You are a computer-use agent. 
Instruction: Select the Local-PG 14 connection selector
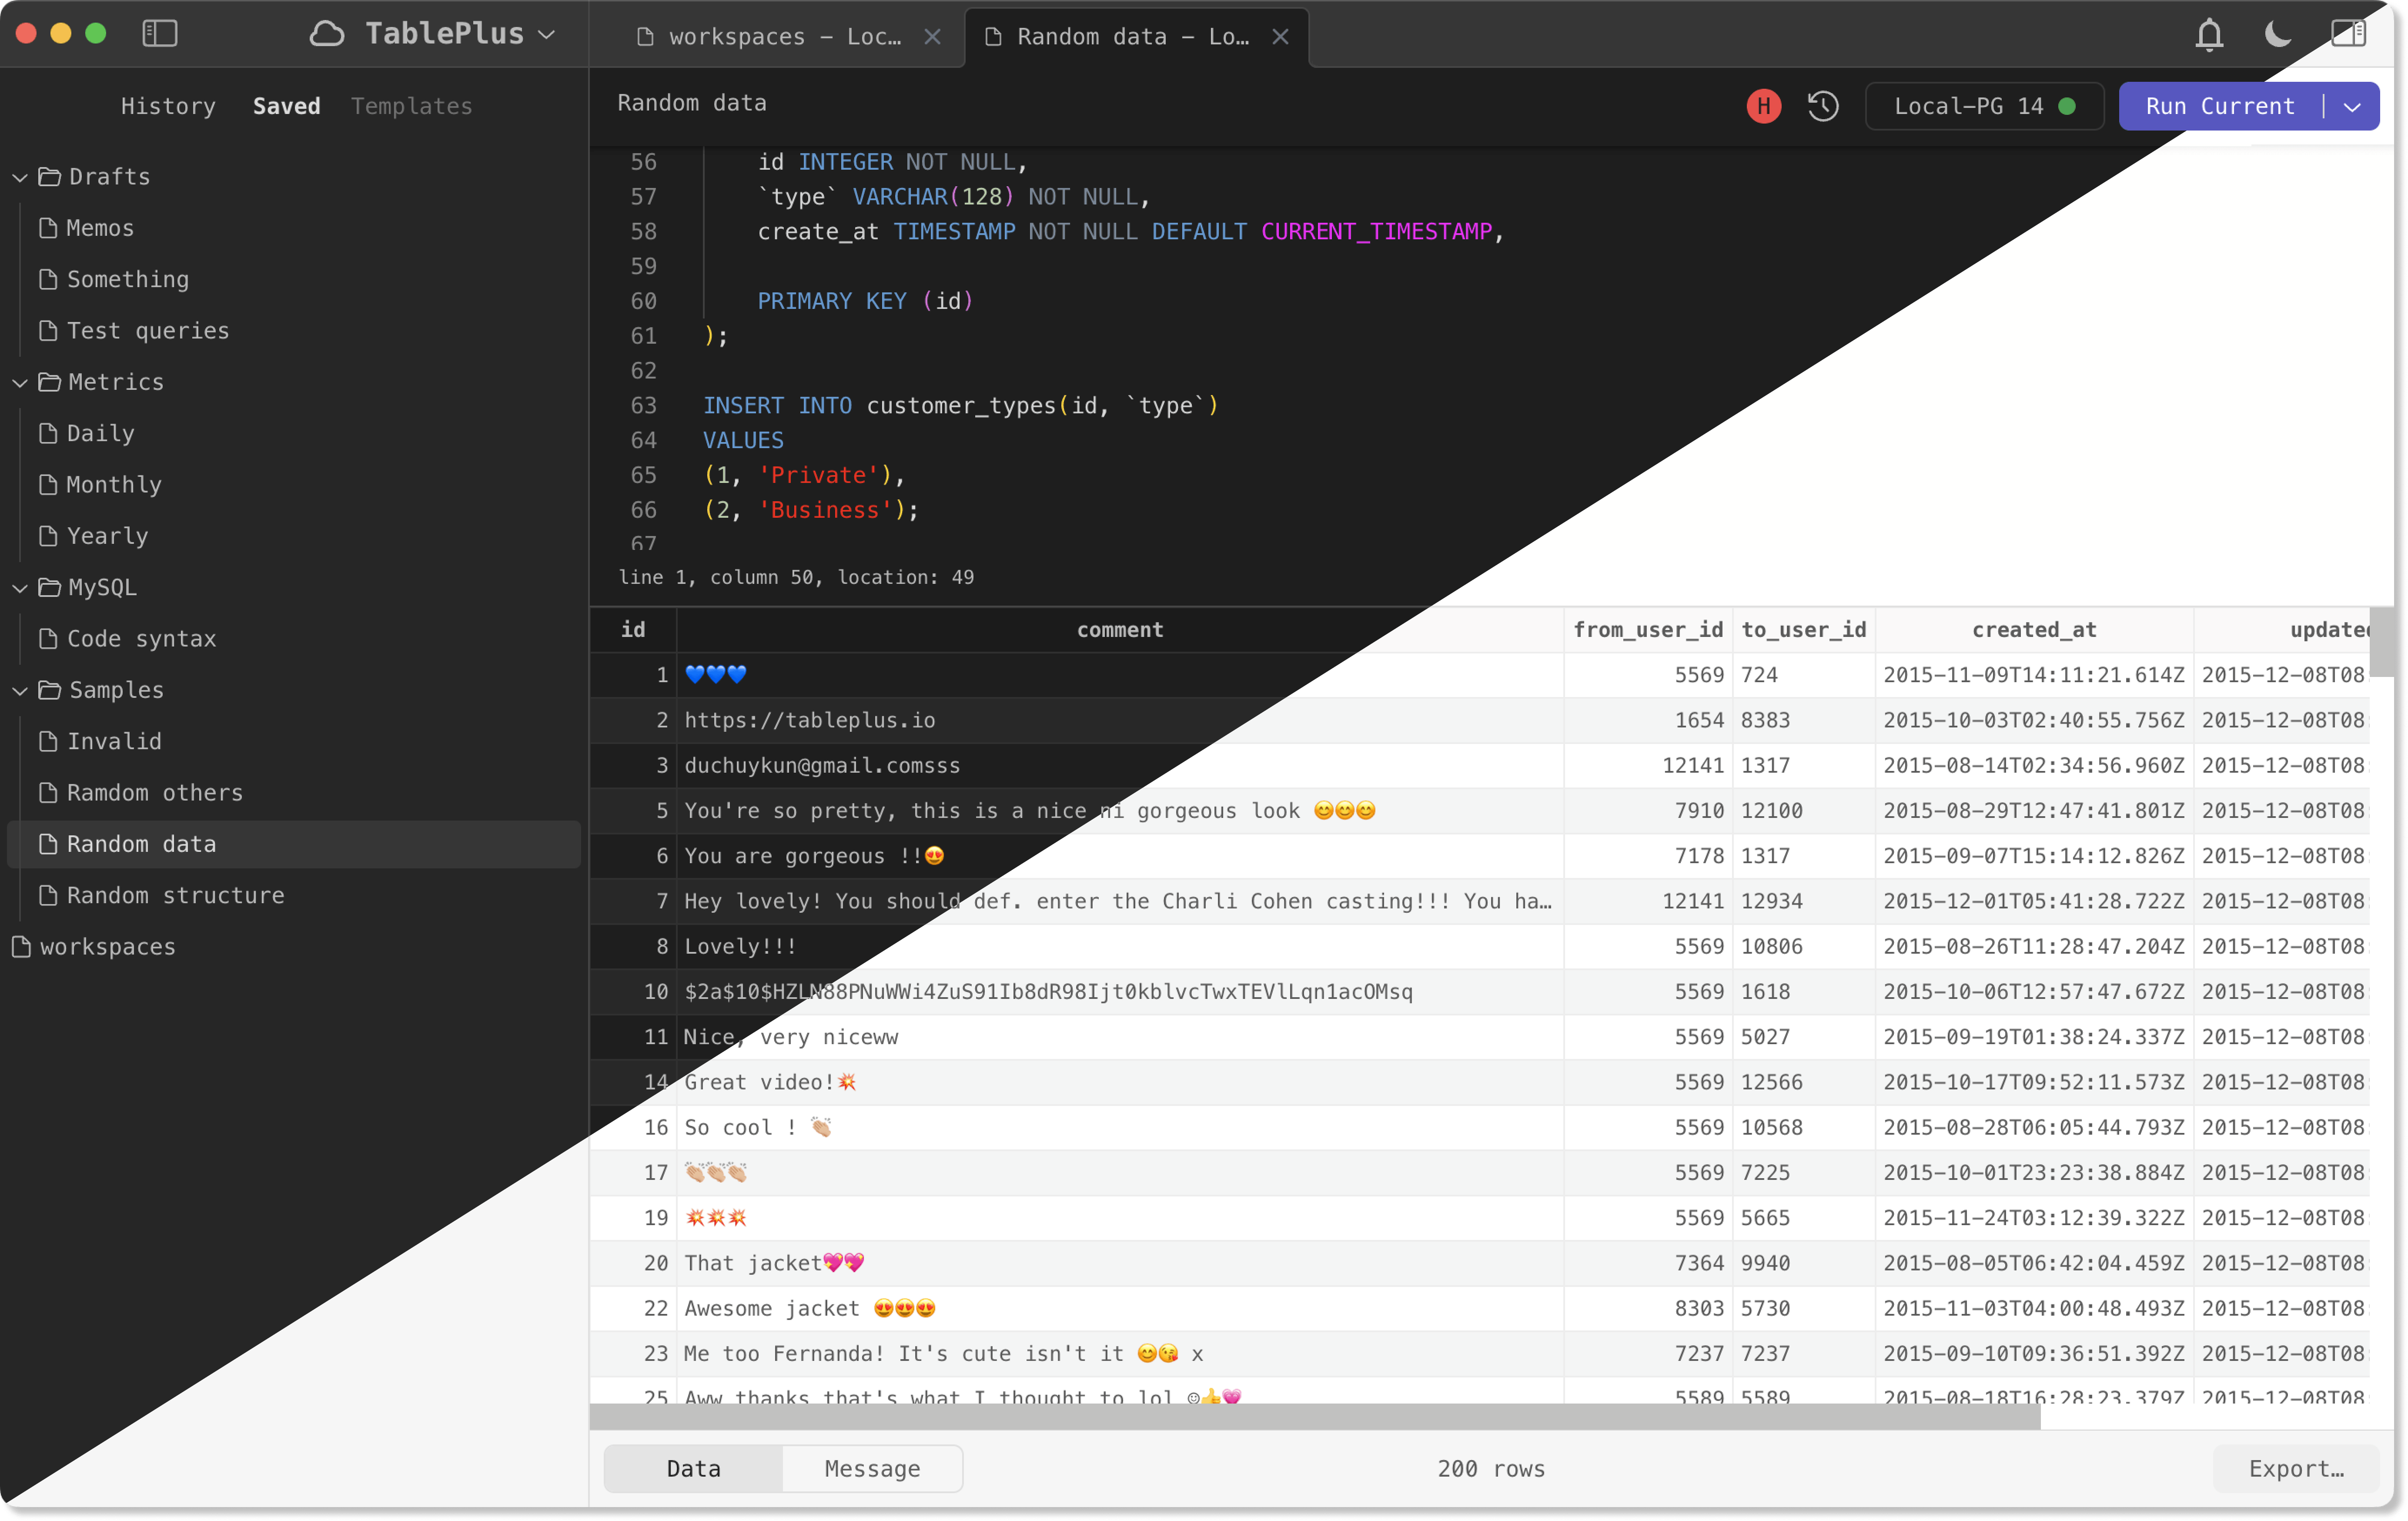1983,106
